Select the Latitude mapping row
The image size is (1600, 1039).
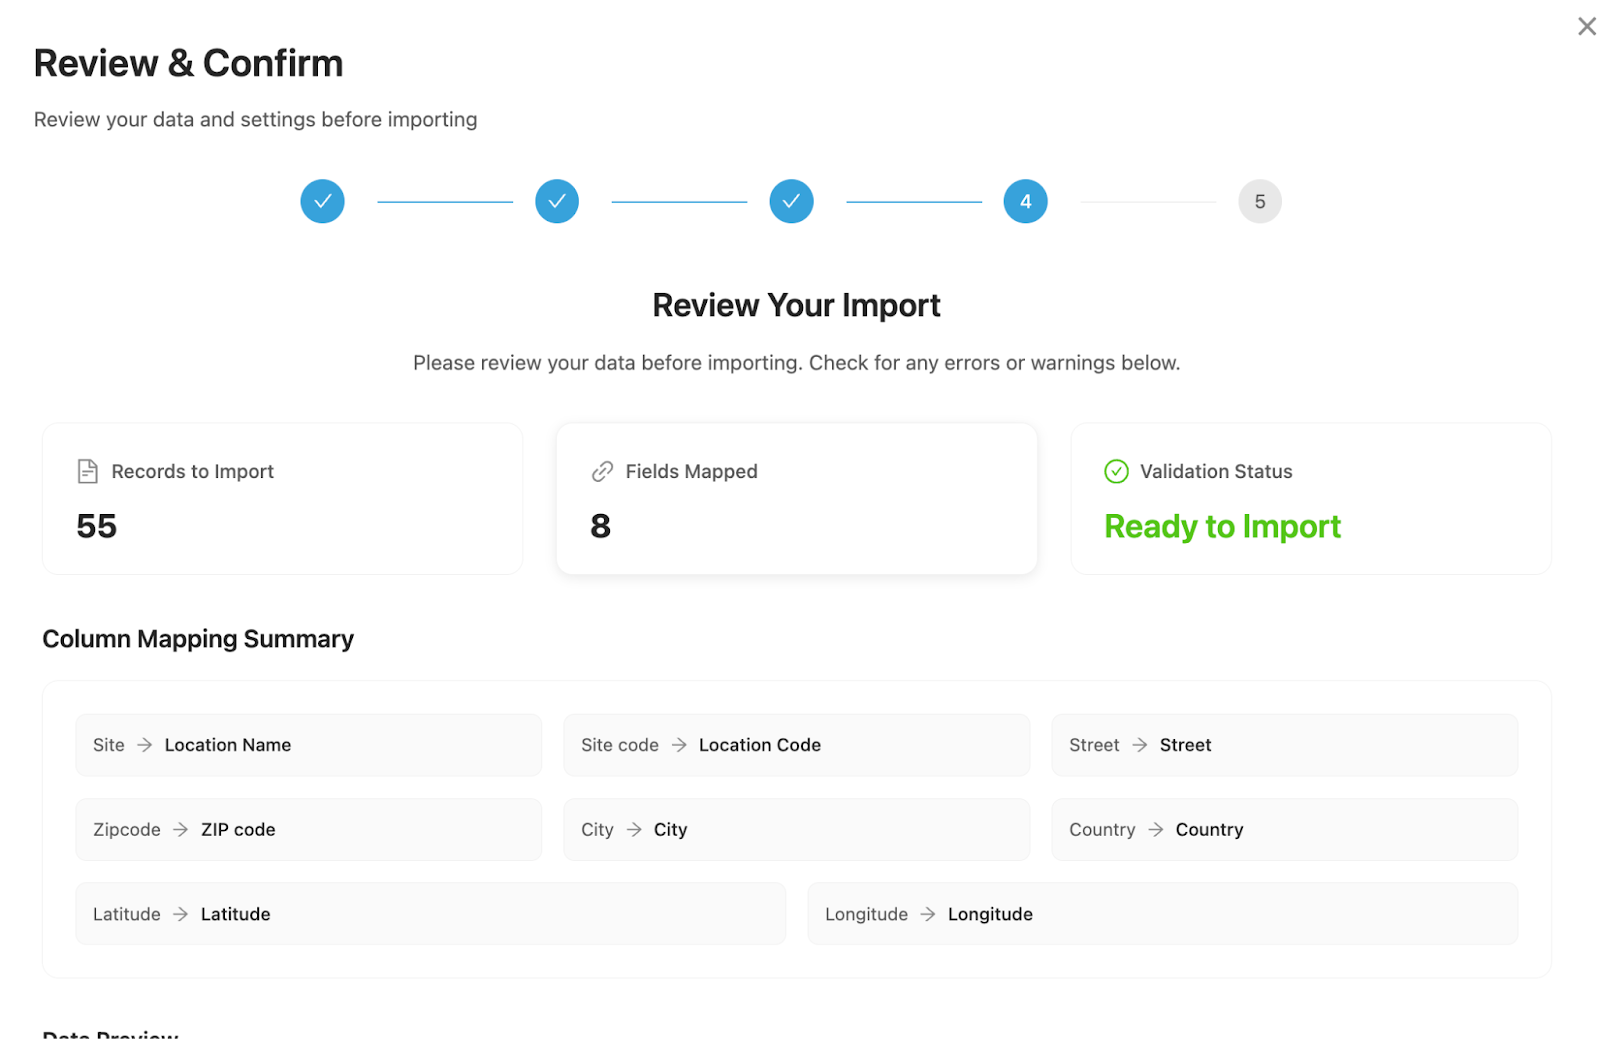(430, 914)
